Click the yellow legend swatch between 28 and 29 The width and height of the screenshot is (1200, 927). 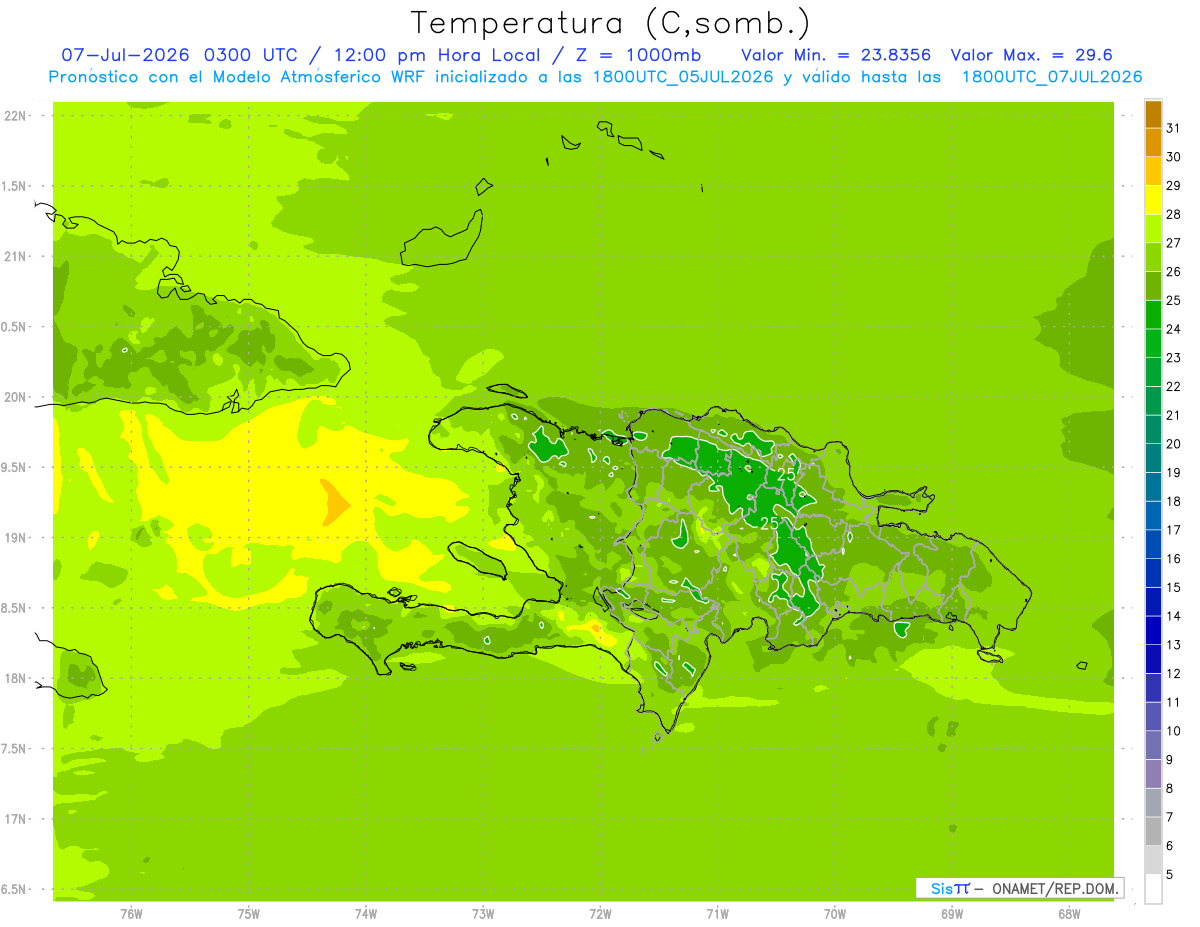[1153, 200]
